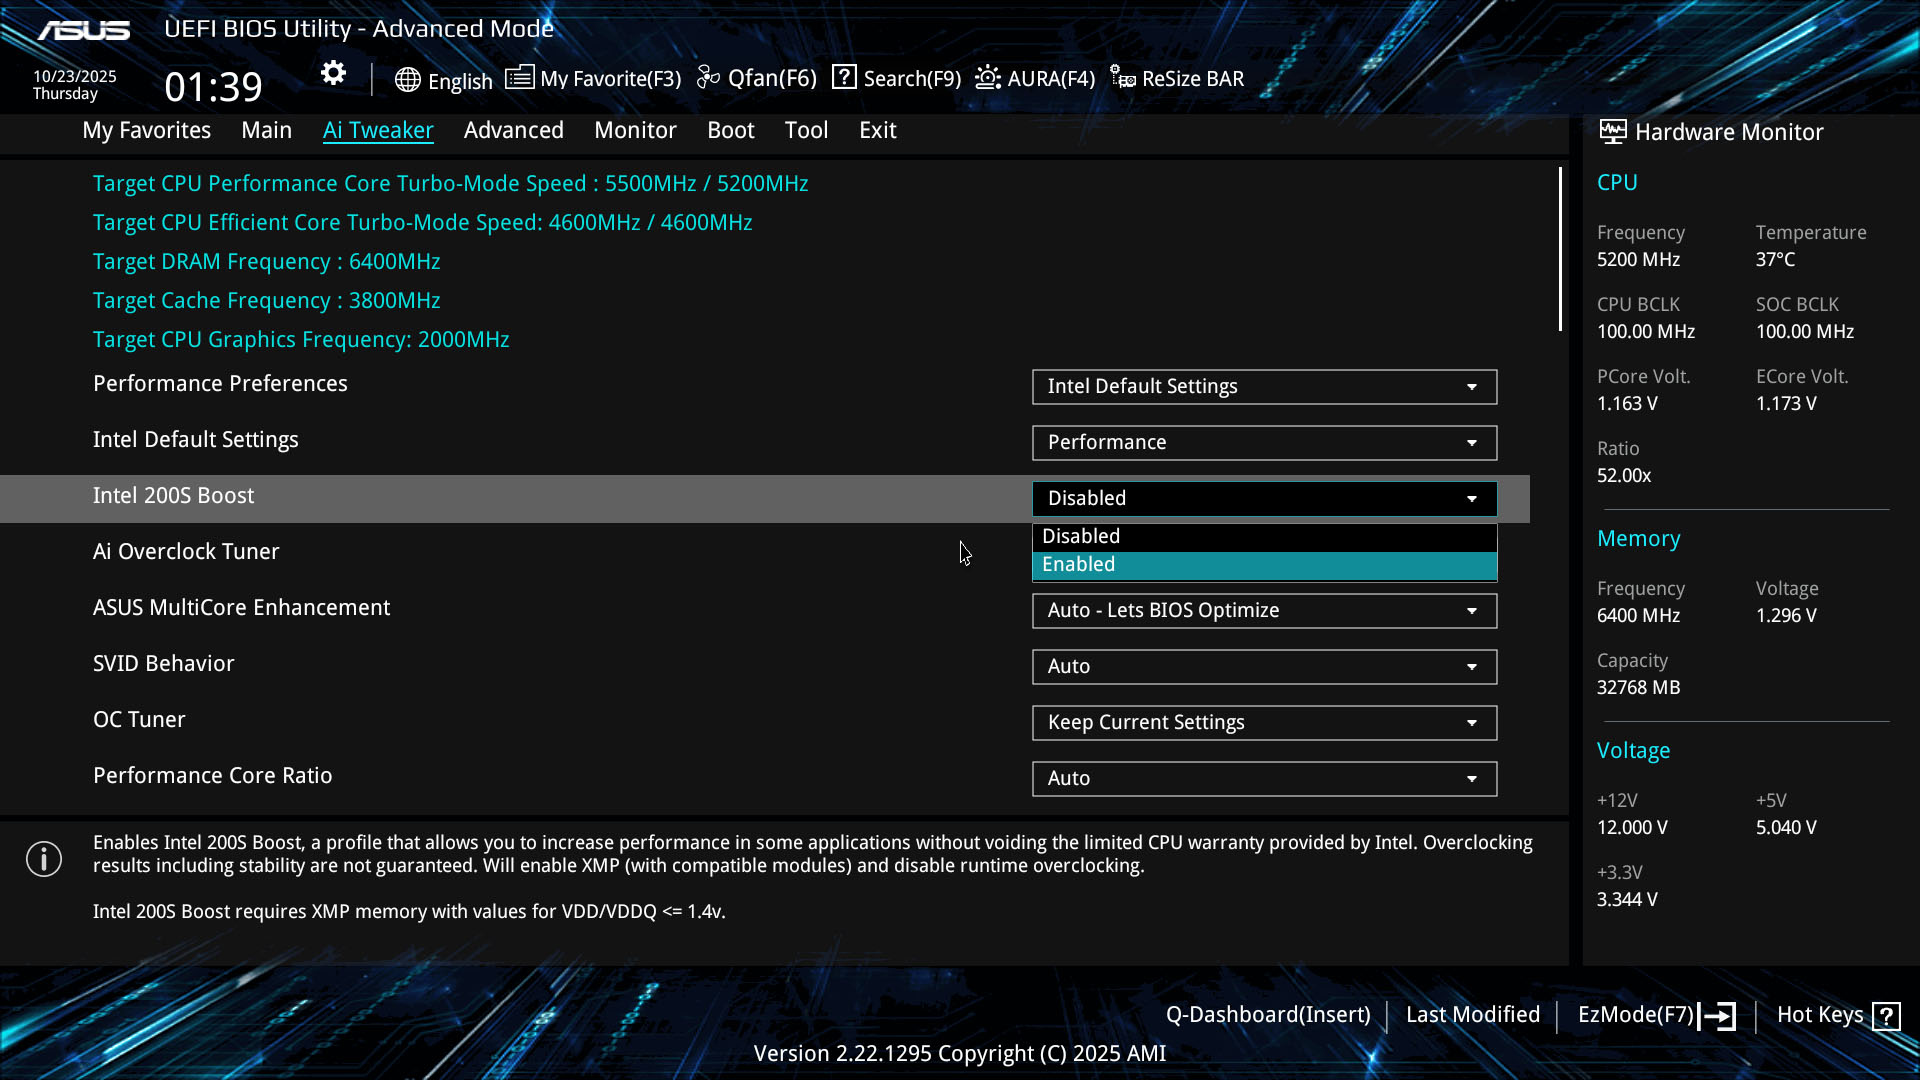Switch to the Advanced tab
The image size is (1920, 1080).
[x=513, y=130]
